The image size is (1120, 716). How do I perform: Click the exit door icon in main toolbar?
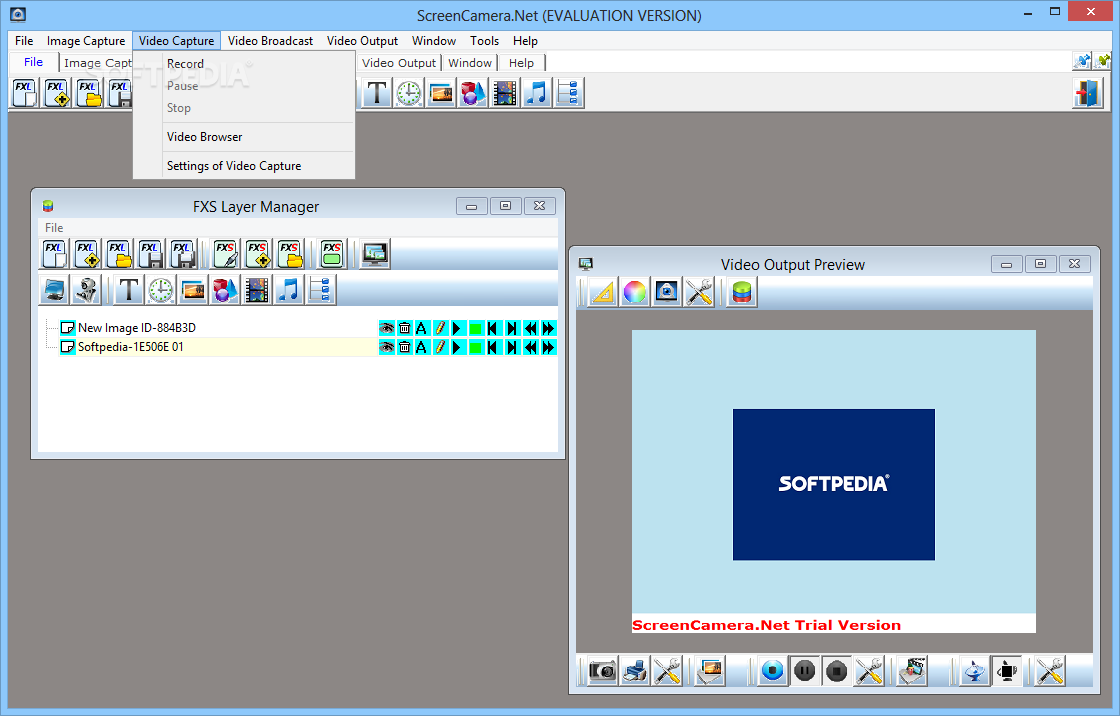click(x=1088, y=93)
